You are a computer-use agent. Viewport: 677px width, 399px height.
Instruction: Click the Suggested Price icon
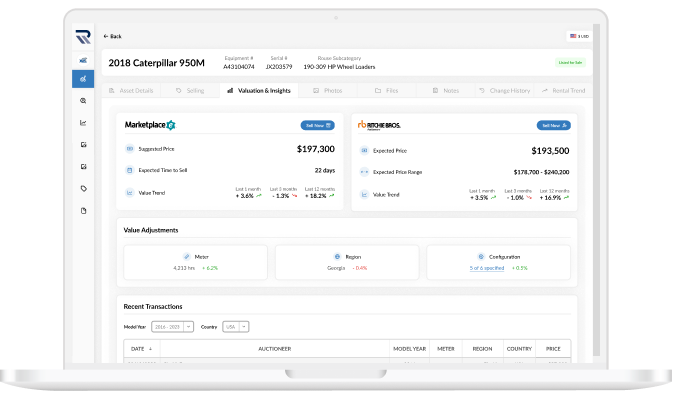tap(130, 149)
